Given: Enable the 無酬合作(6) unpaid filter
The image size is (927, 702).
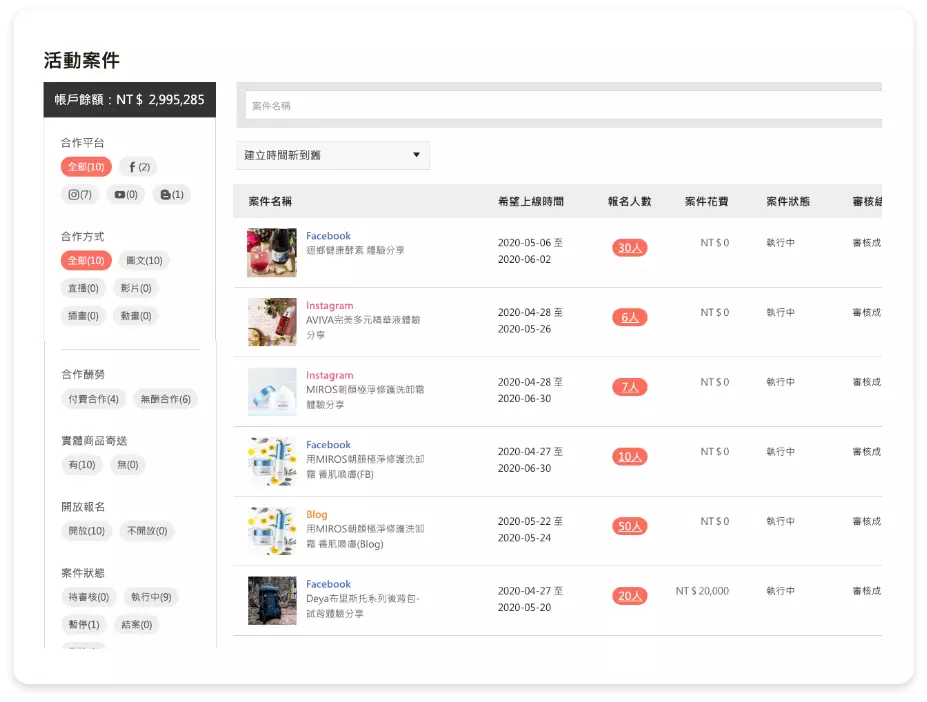Looking at the screenshot, I should click(163, 398).
